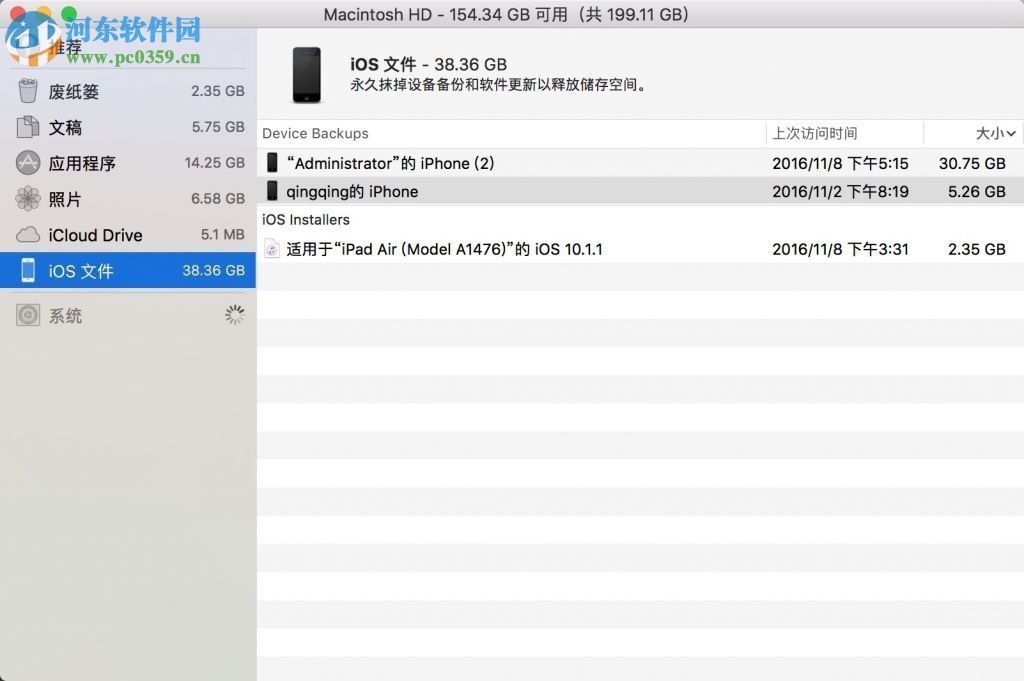
Task: Click the Documents (文稿) sidebar icon
Action: tap(27, 127)
